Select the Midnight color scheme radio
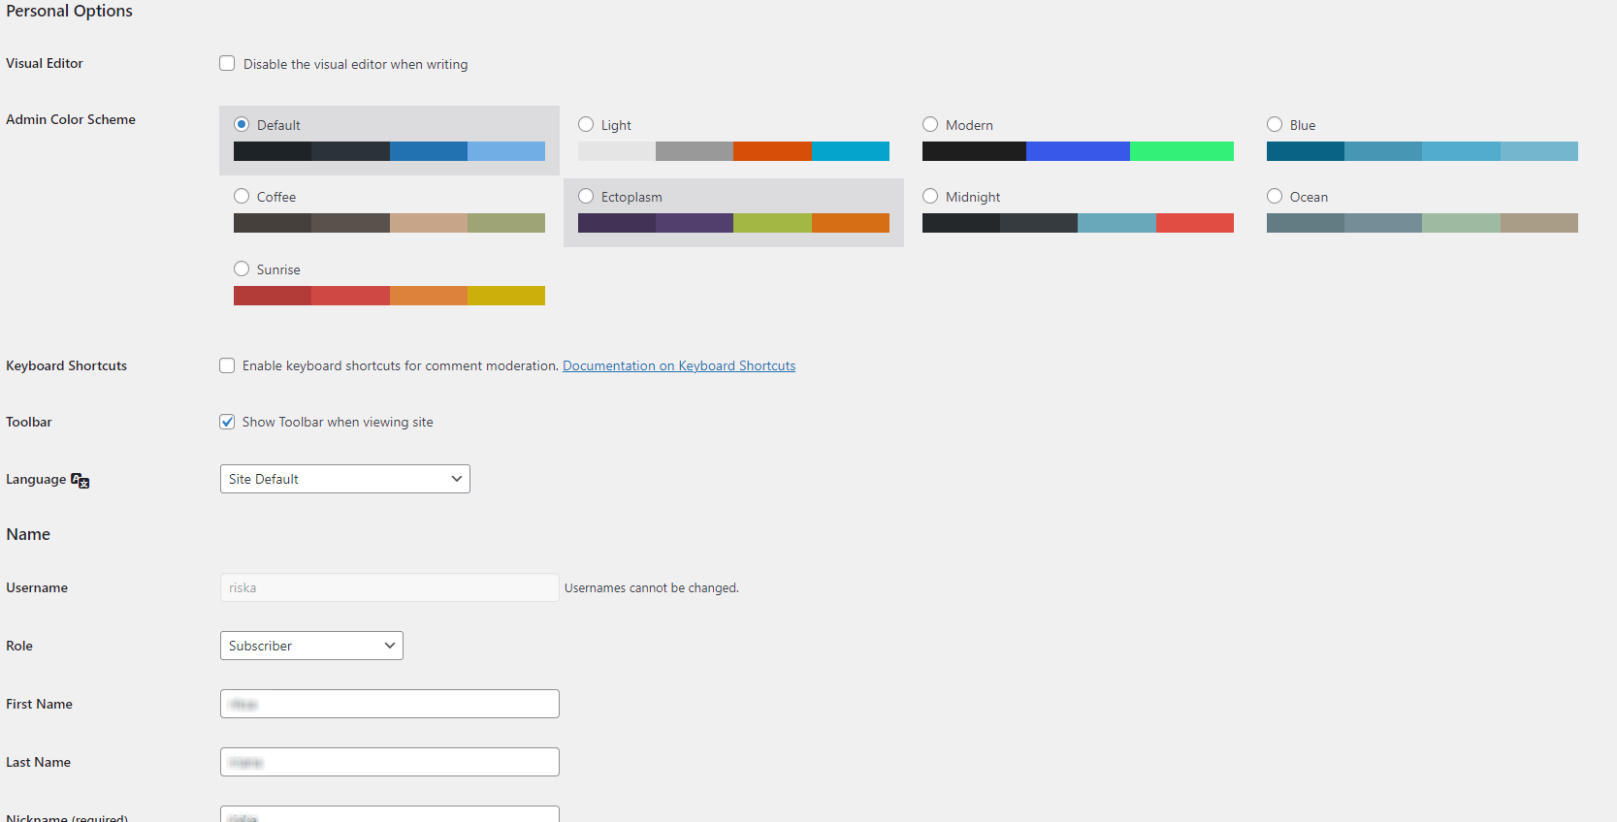This screenshot has height=822, width=1617. 930,196
